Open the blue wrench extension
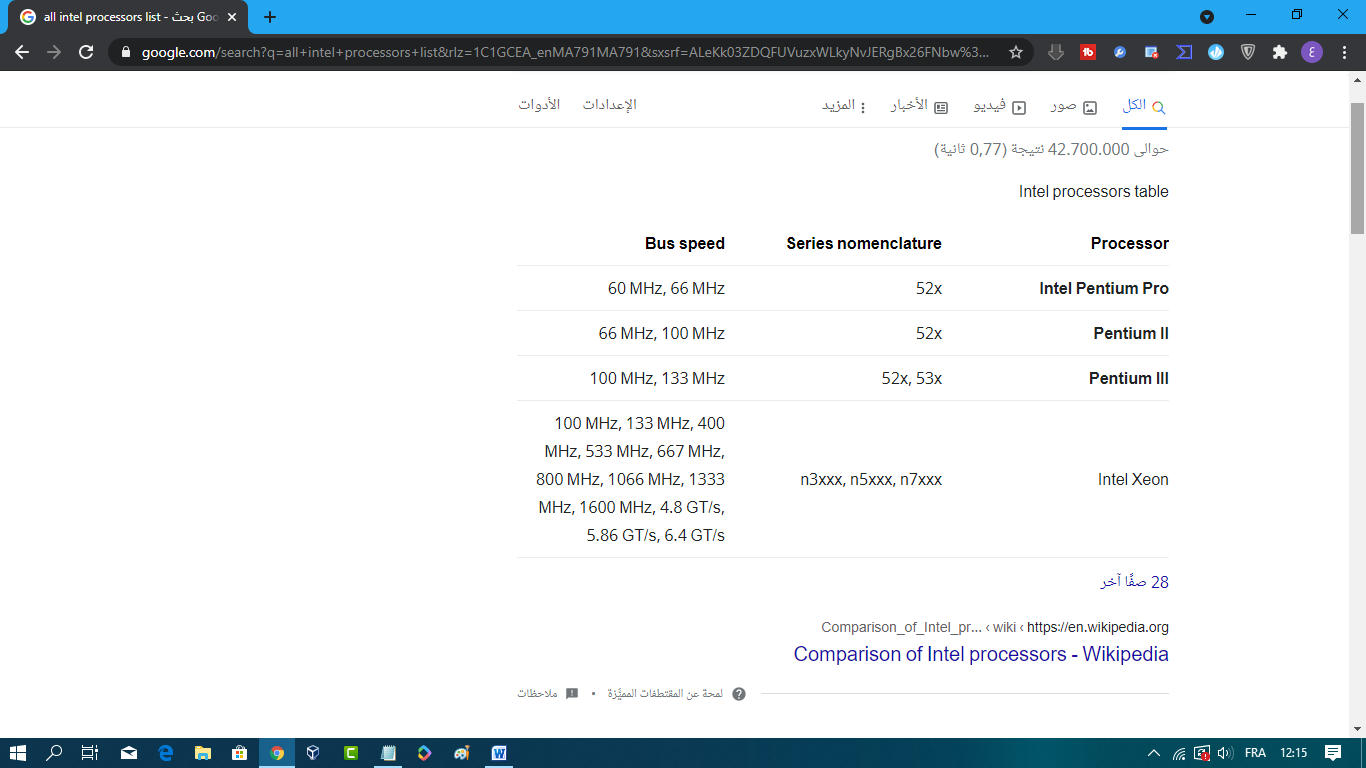 point(1120,52)
